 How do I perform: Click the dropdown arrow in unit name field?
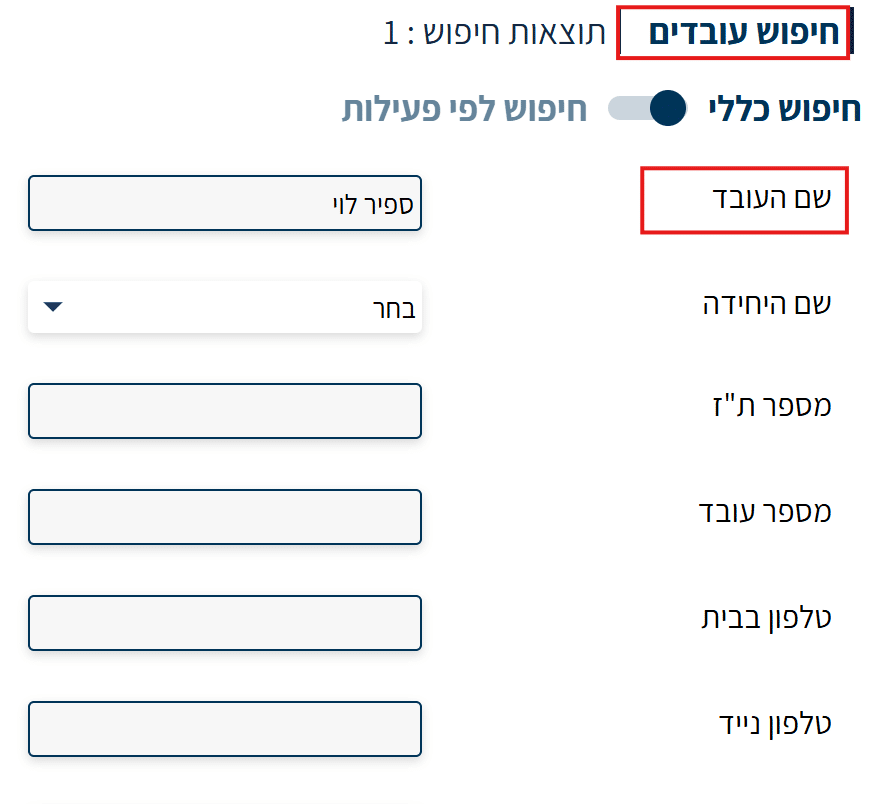point(54,307)
